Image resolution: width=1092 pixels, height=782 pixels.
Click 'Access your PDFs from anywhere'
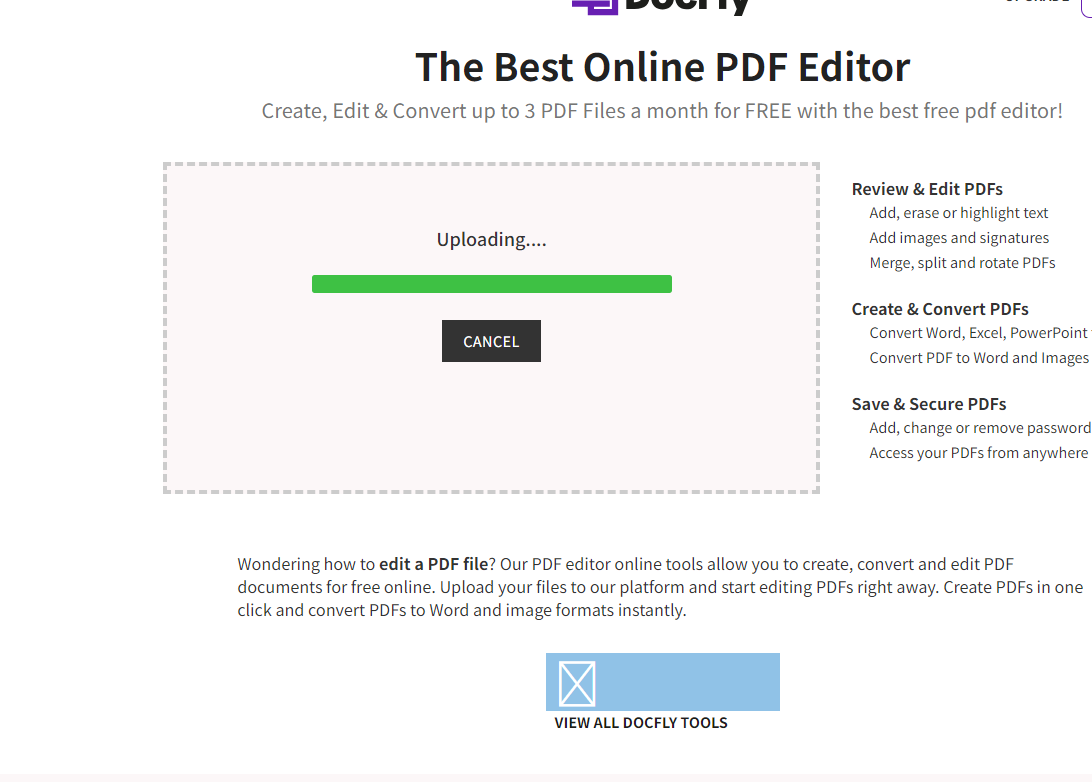pyautogui.click(x=978, y=453)
